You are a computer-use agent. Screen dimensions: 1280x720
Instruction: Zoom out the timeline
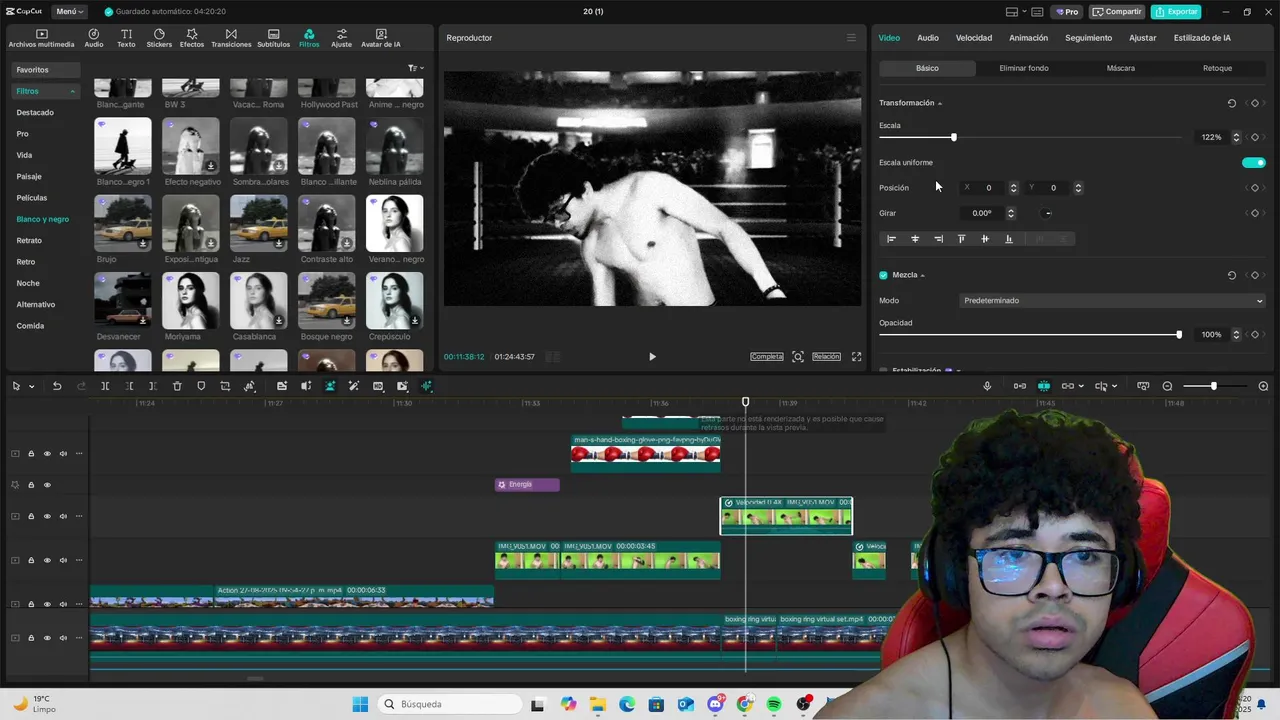pos(1167,386)
